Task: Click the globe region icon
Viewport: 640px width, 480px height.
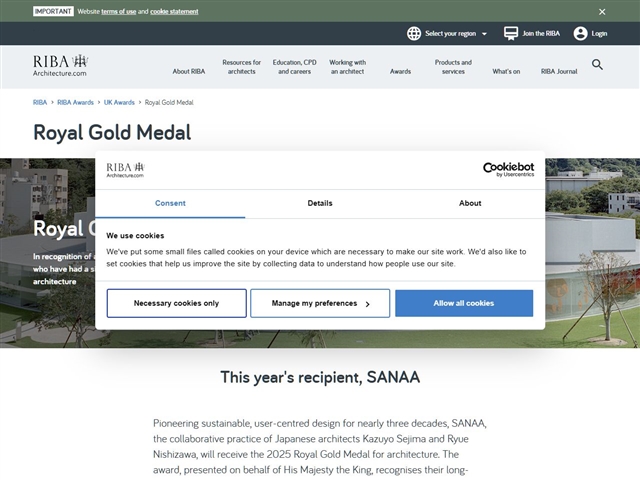Action: tap(413, 33)
